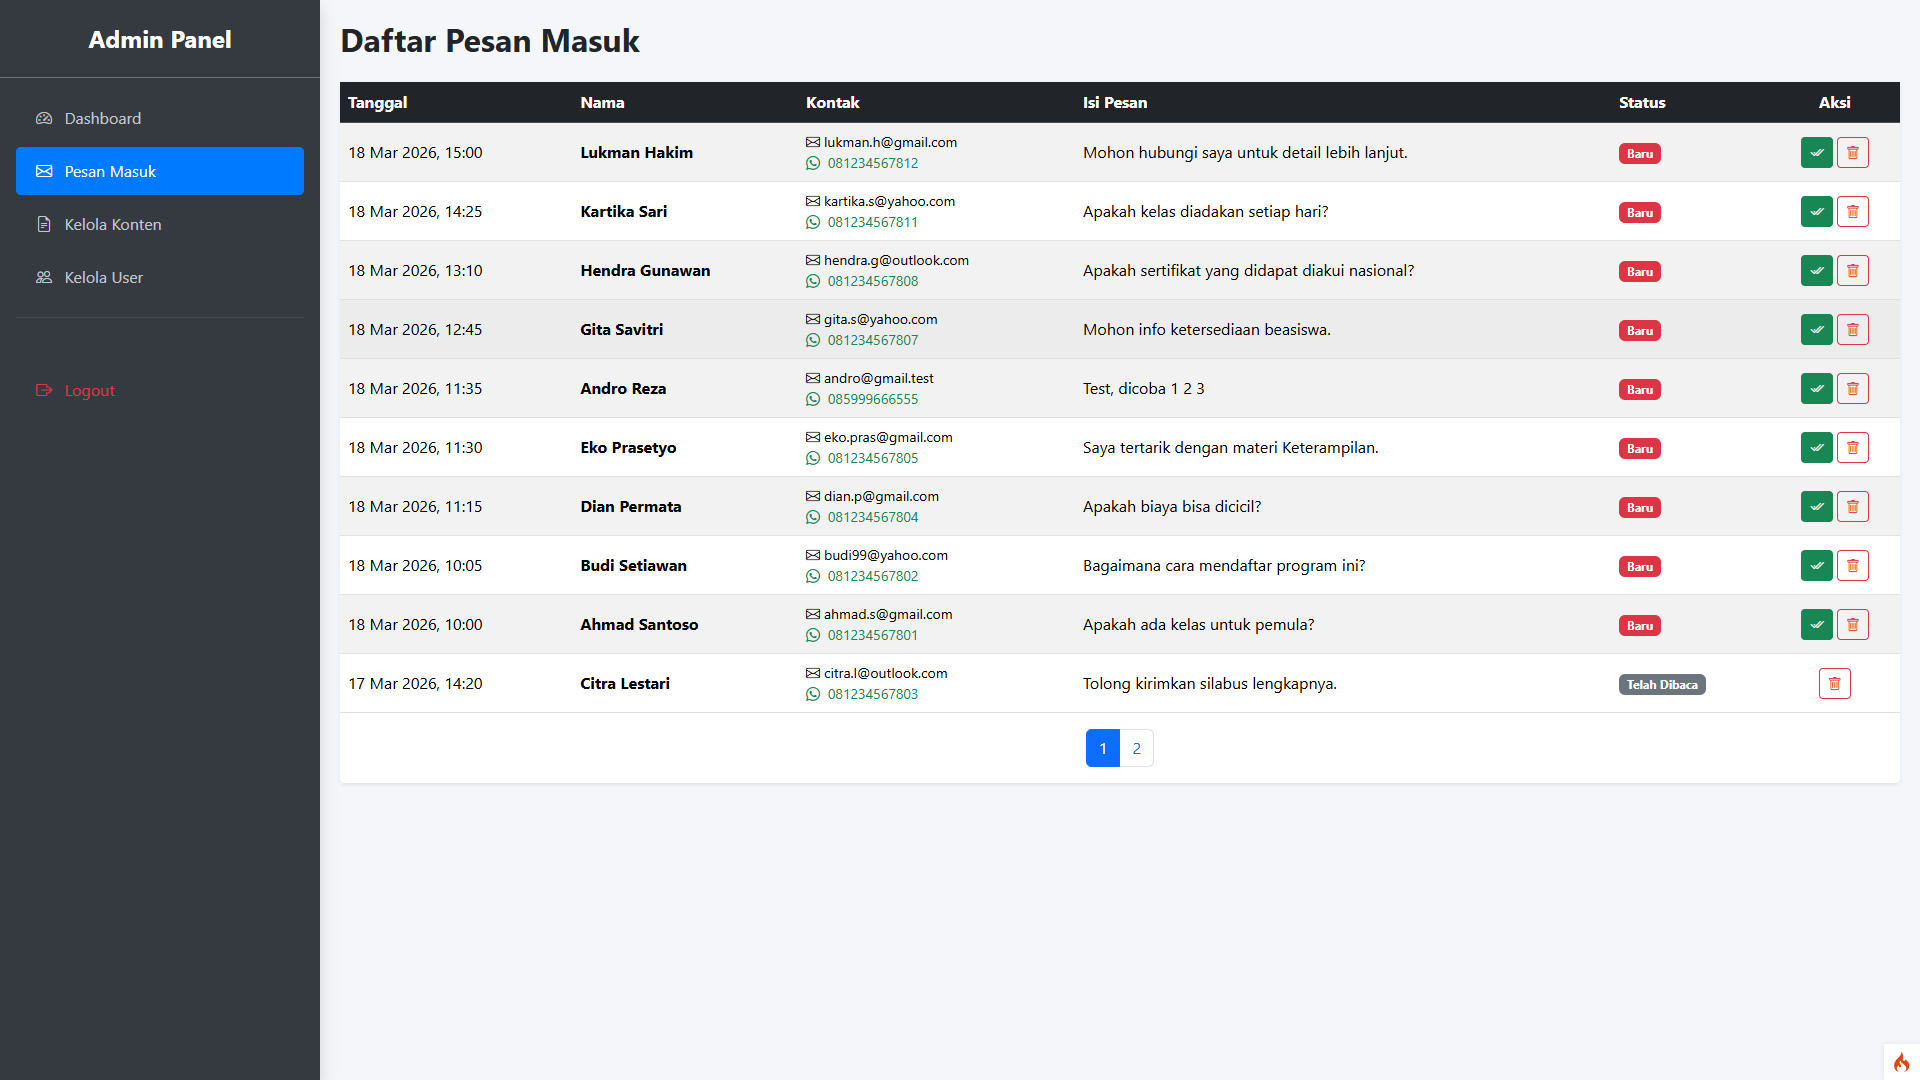
Task: Delete Budi Setiawan's message
Action: pyautogui.click(x=1852, y=566)
